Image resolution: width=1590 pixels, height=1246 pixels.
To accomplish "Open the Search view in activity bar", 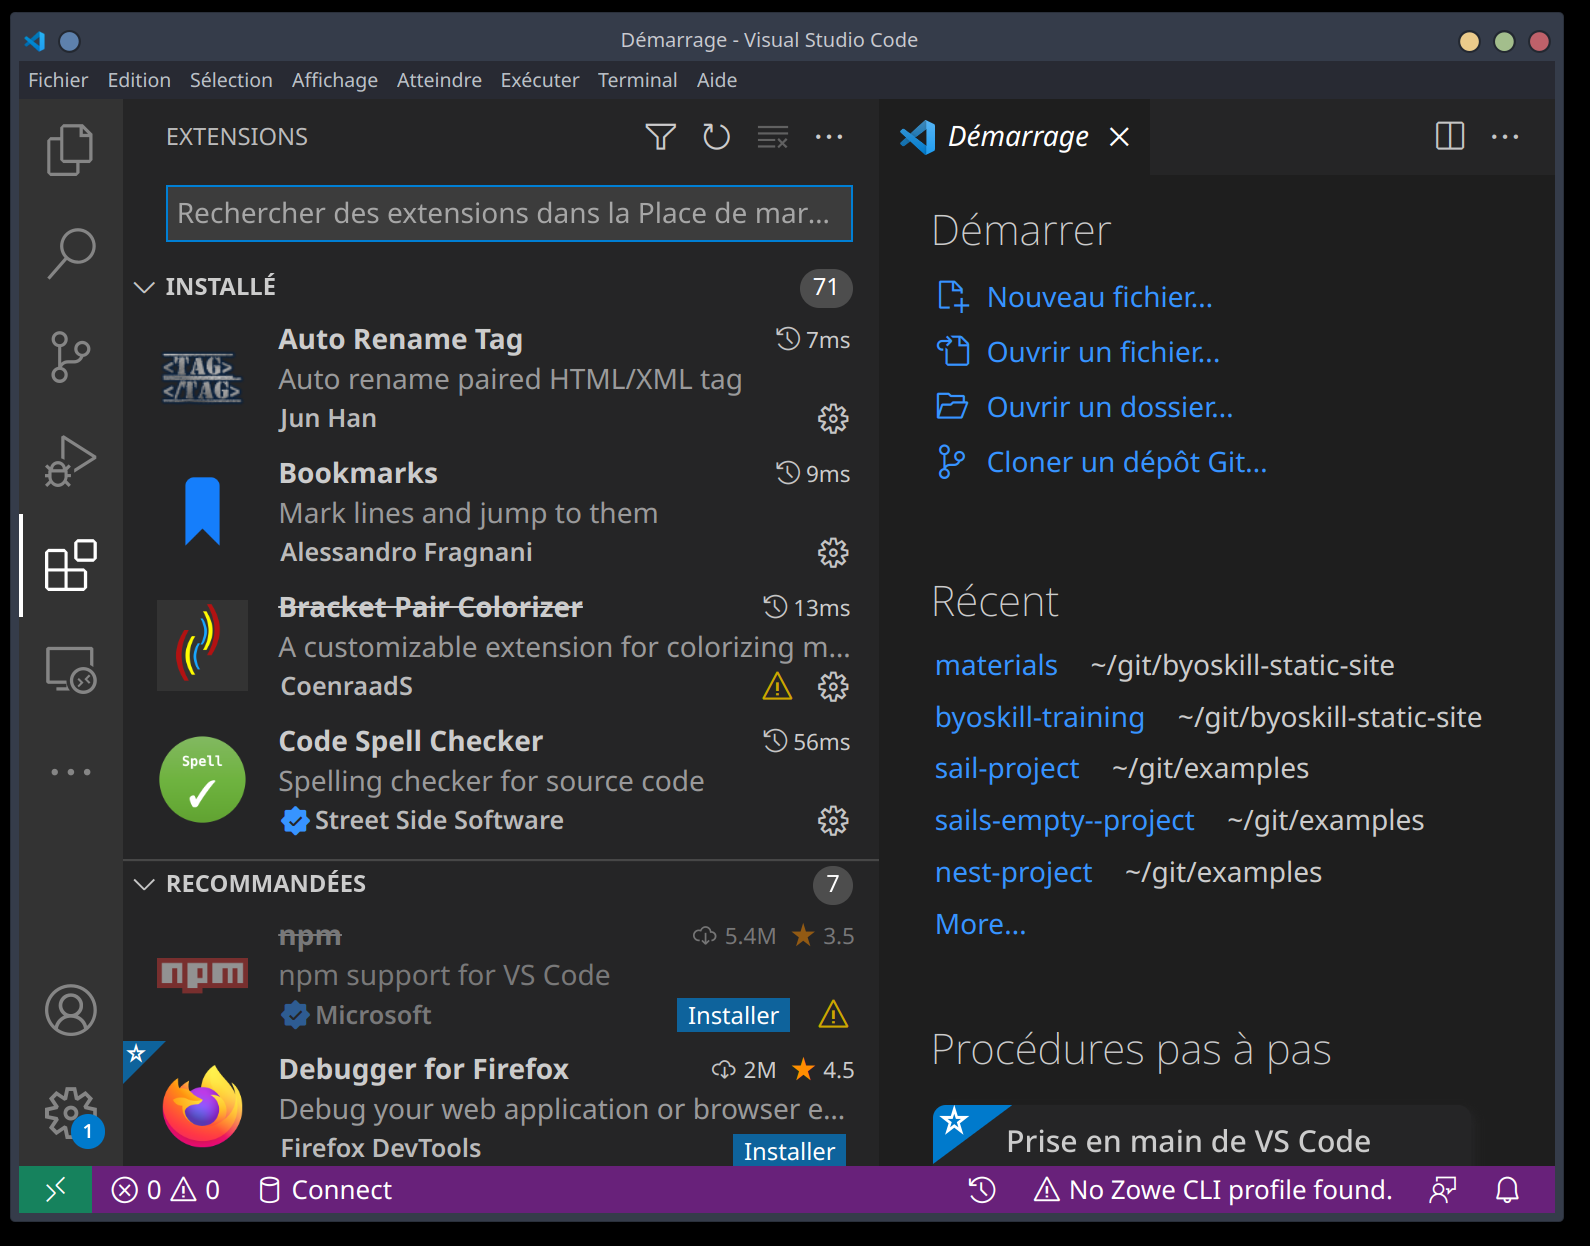I will pyautogui.click(x=70, y=253).
